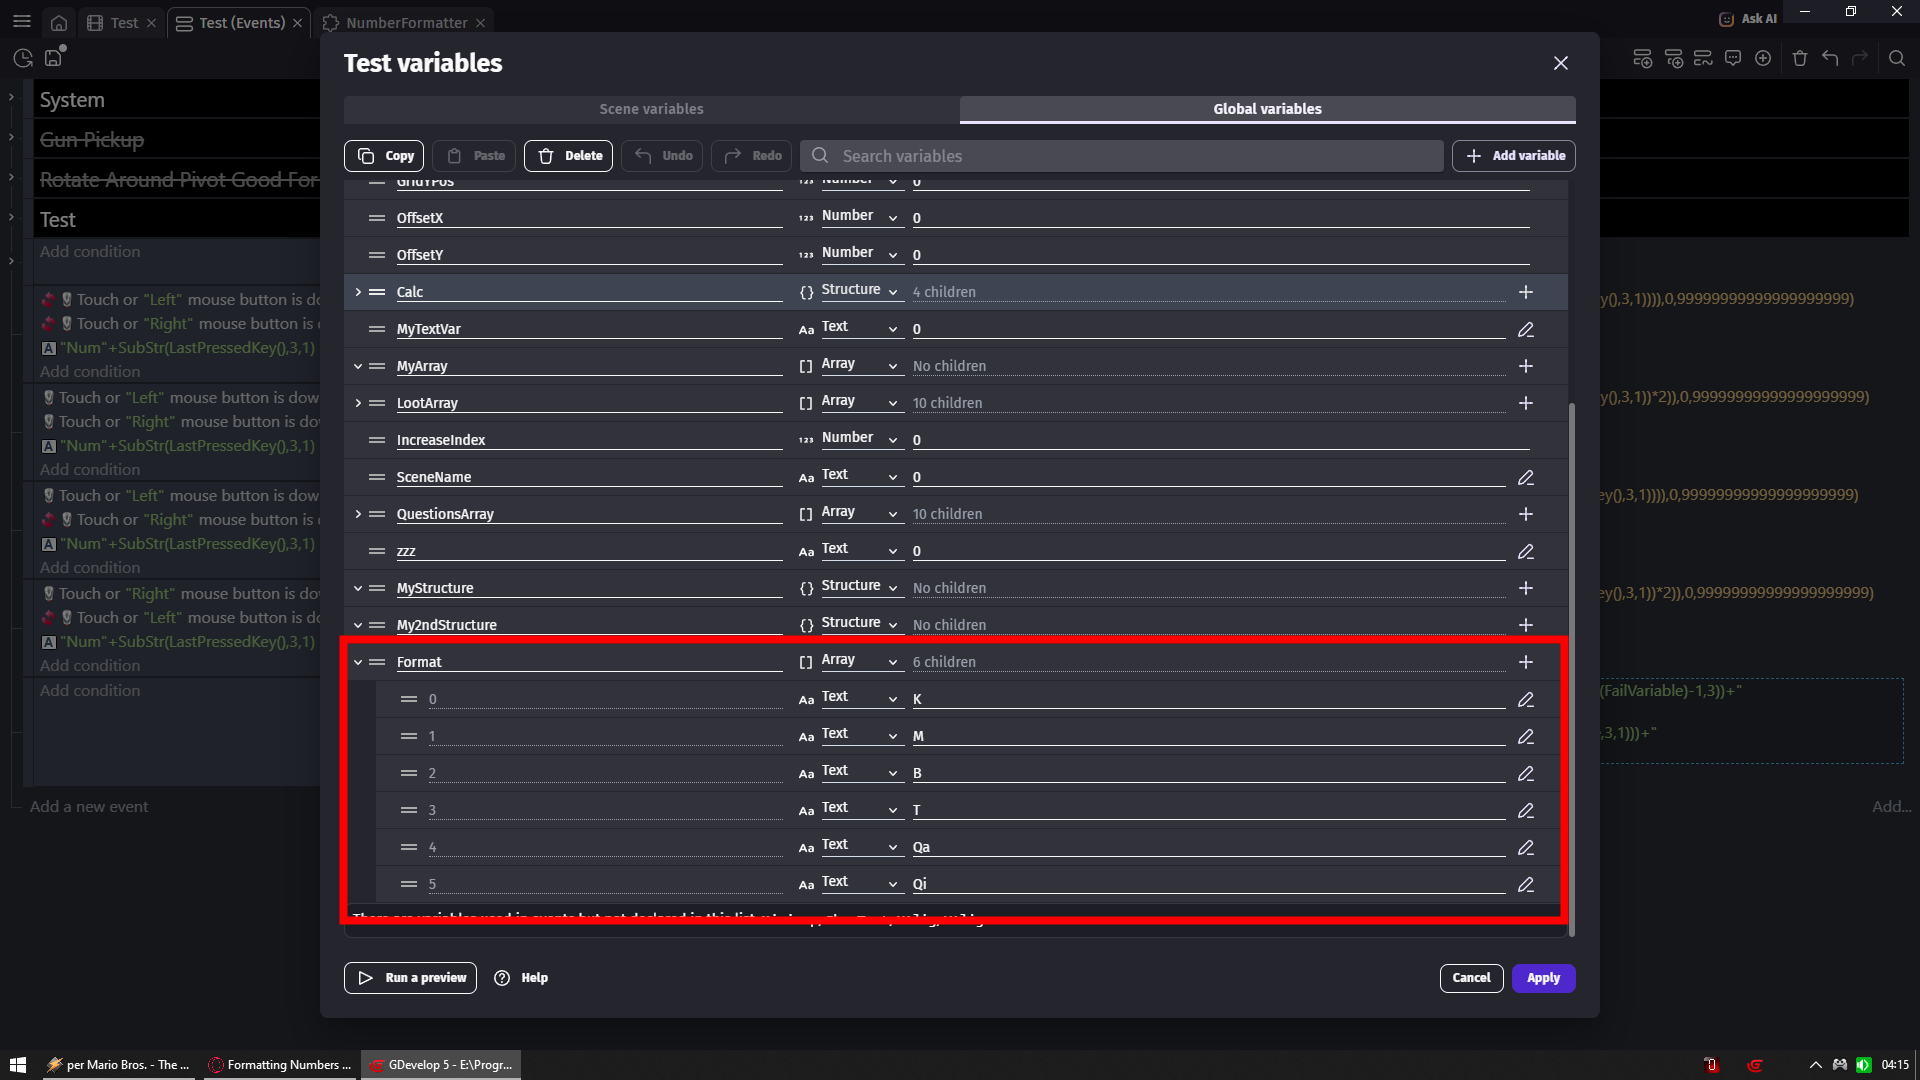
Task: Click add child plus icon for Calc
Action: click(1525, 292)
